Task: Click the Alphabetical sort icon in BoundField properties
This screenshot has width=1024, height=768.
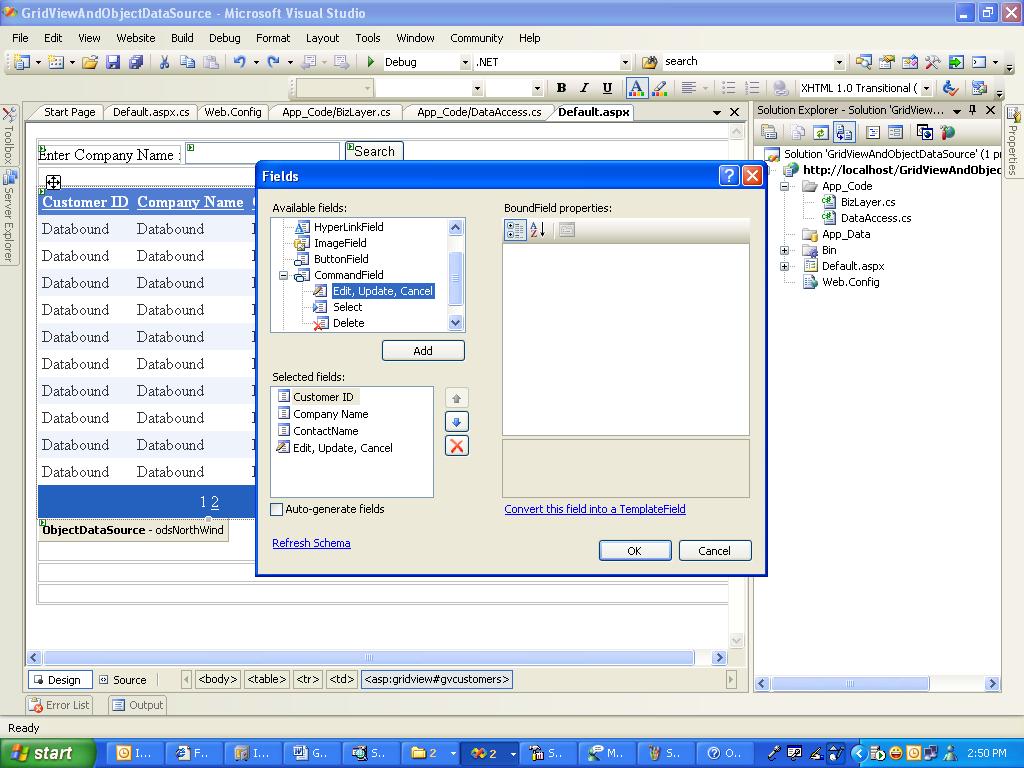Action: (537, 230)
